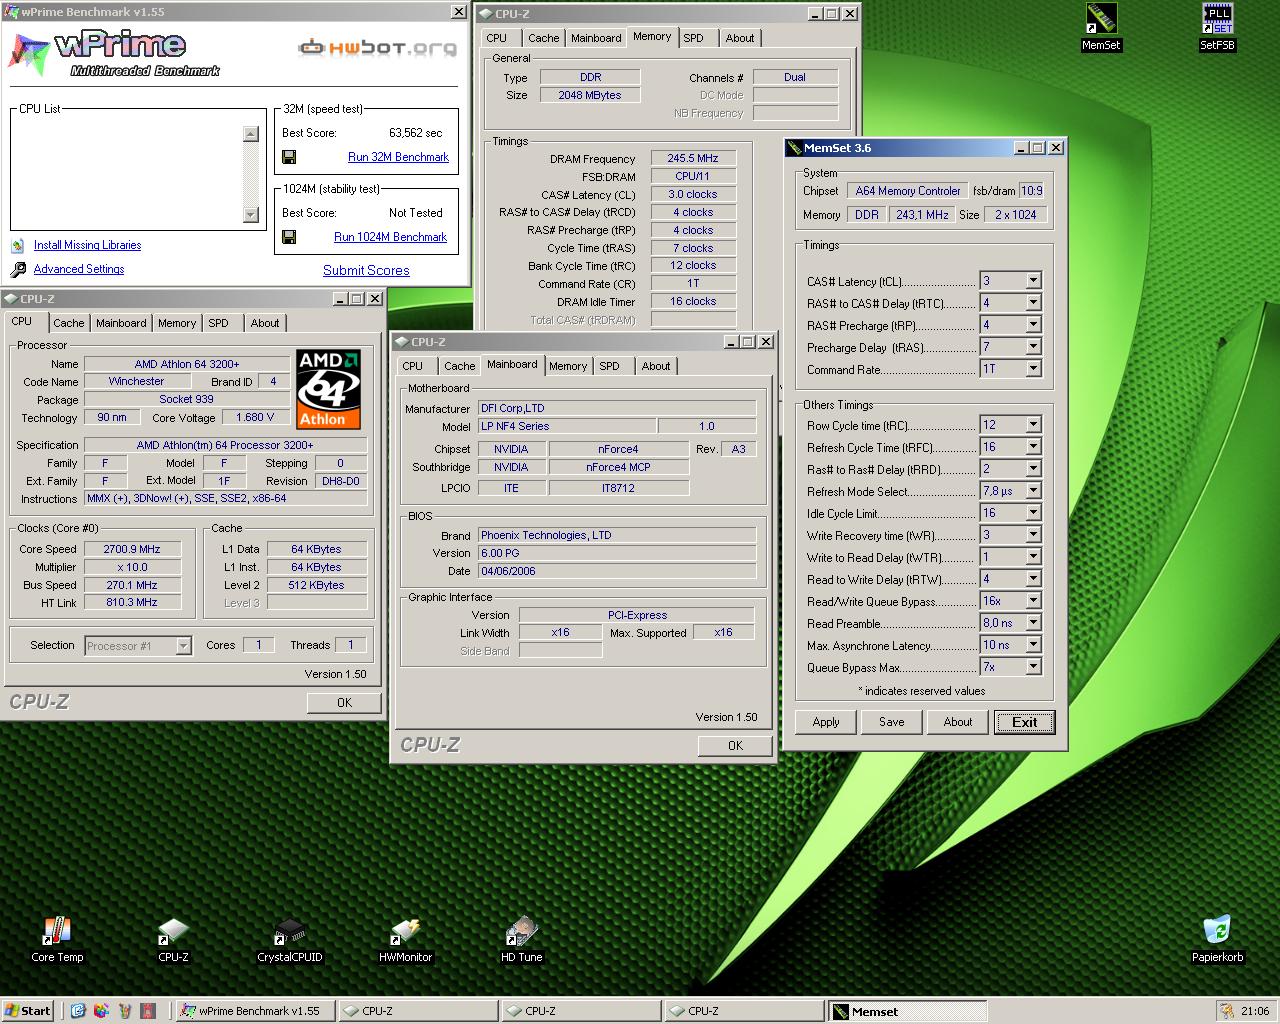Open the Refresh Mode Select dropdown
The height and width of the screenshot is (1024, 1280).
tap(1033, 491)
